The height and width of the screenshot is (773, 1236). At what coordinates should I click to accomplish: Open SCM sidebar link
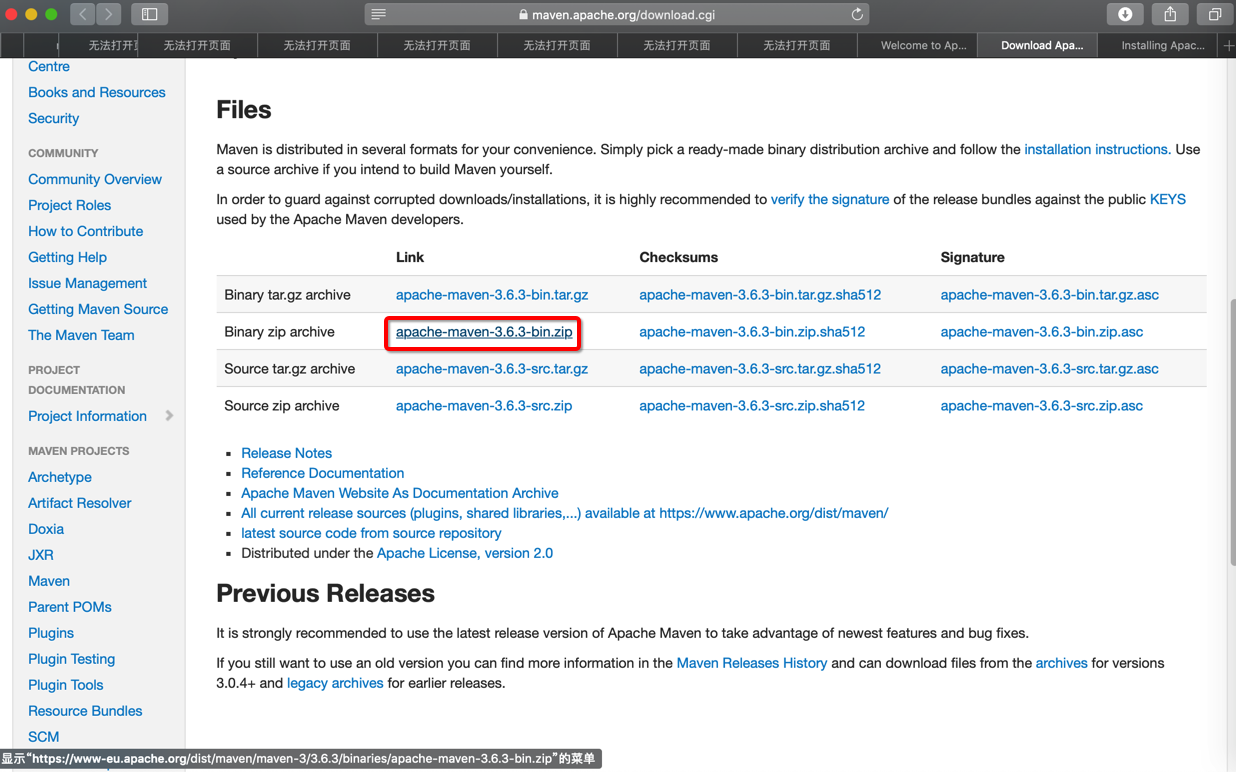pos(43,737)
